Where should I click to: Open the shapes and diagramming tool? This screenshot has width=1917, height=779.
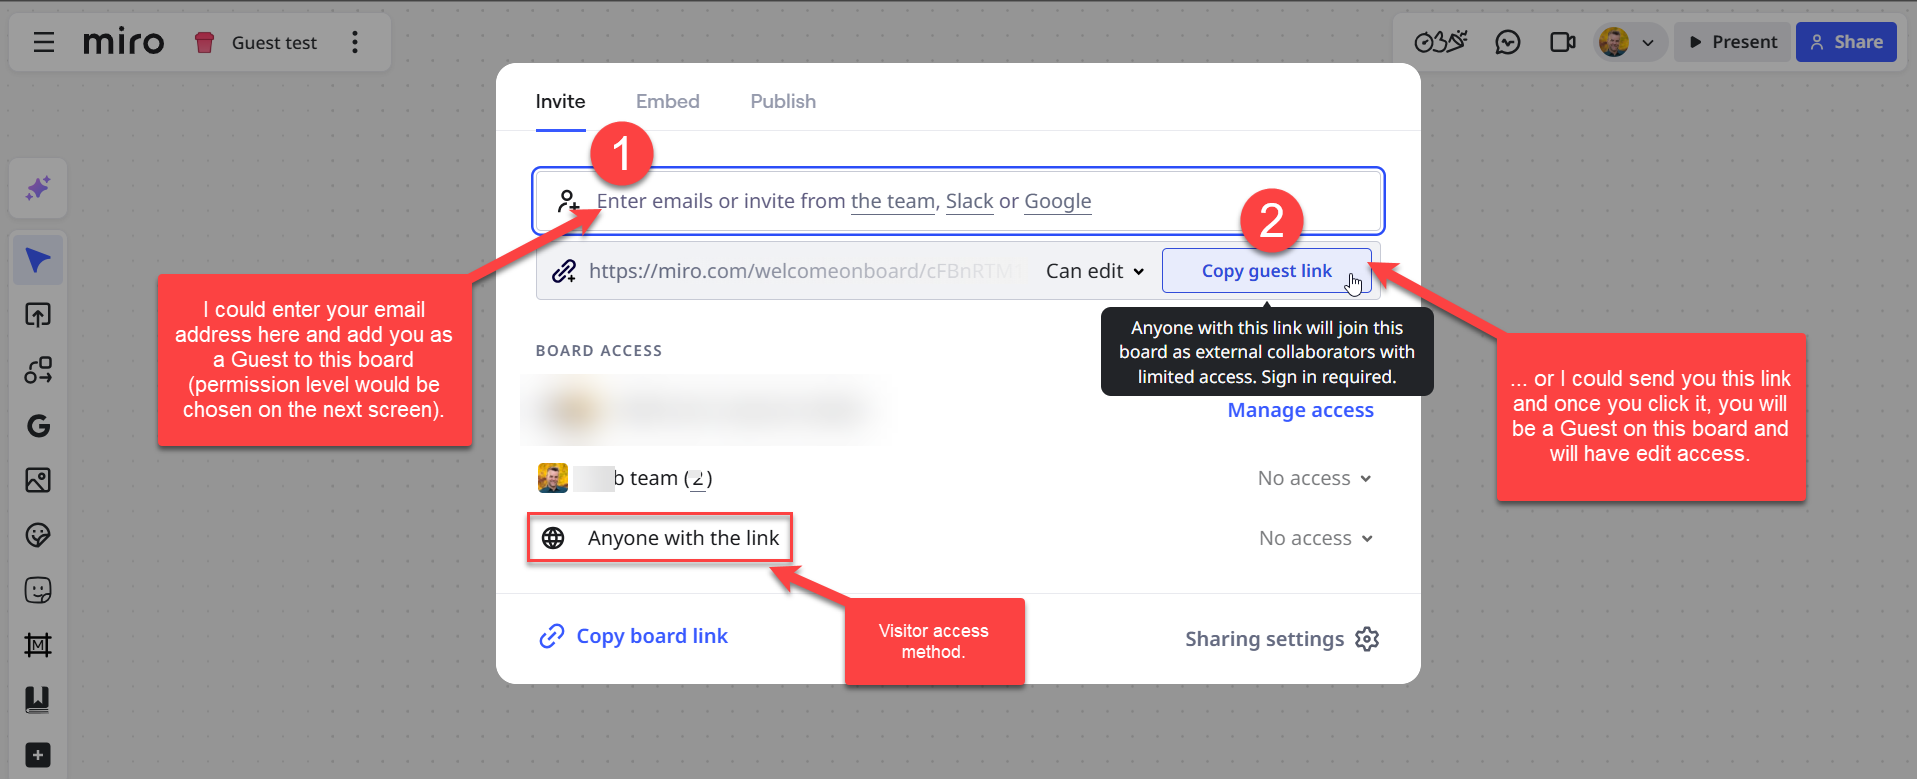tap(38, 370)
